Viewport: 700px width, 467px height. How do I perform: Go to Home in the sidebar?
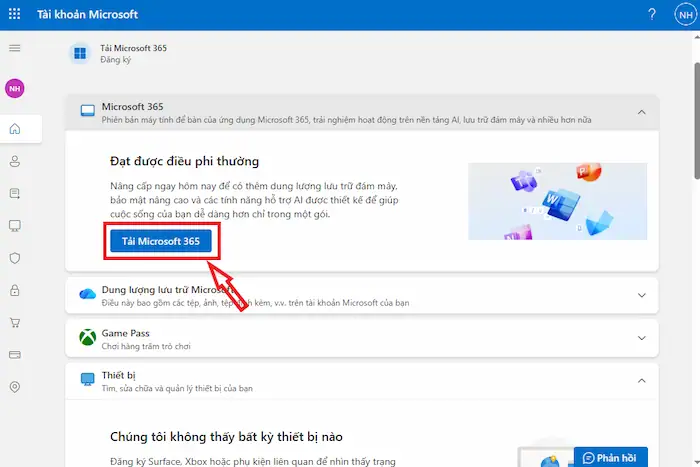[15, 129]
